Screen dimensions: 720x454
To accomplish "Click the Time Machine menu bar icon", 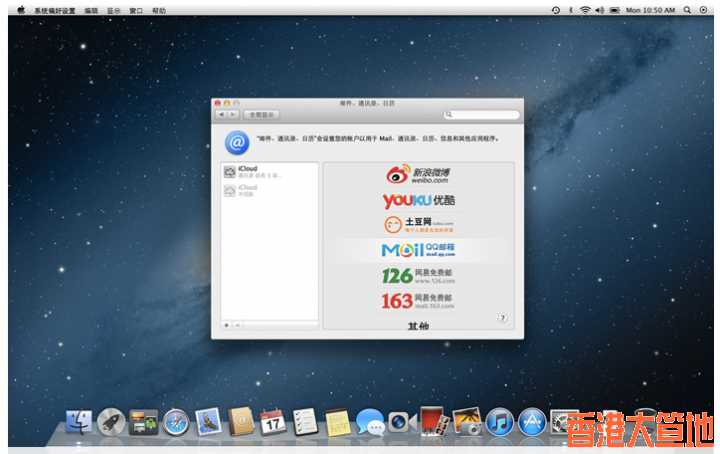I will tap(556, 10).
